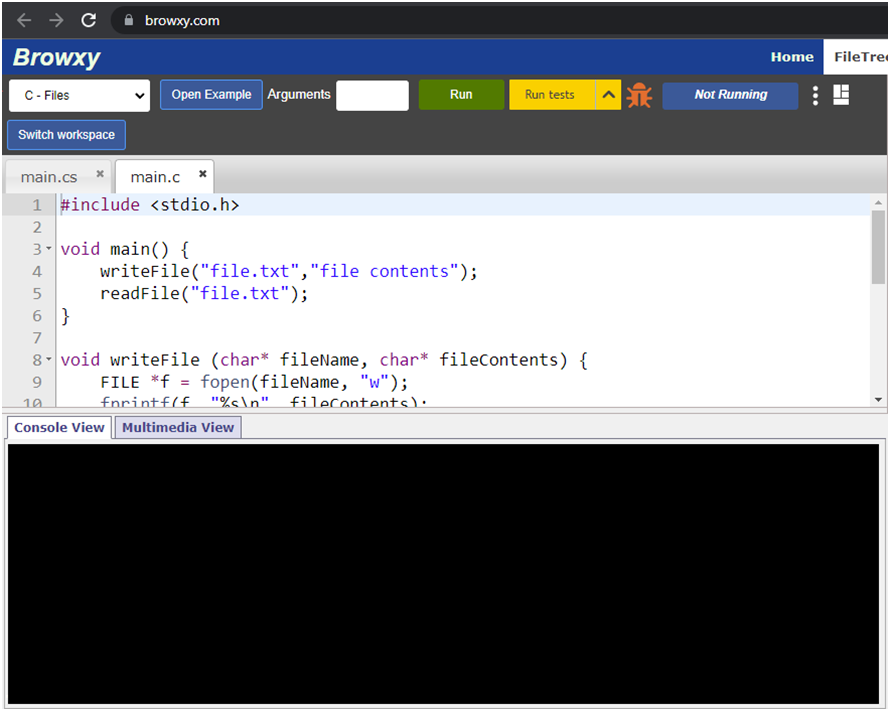Collapse the main function at line 3
Viewport: 890px width, 711px height.
[48, 249]
